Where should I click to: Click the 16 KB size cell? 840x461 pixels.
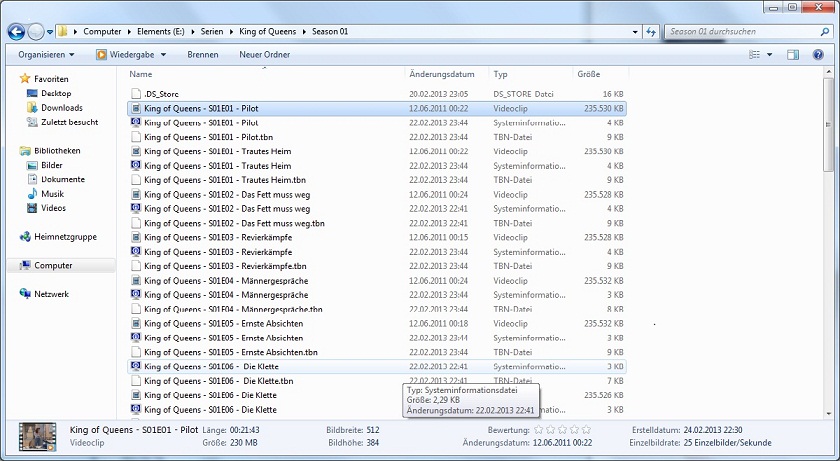pos(613,94)
